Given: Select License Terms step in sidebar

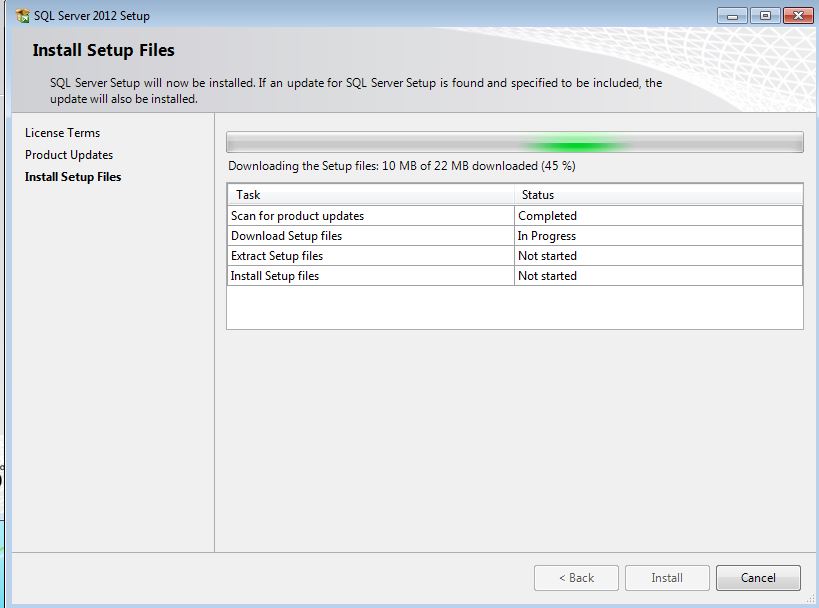Looking at the screenshot, I should coord(62,133).
